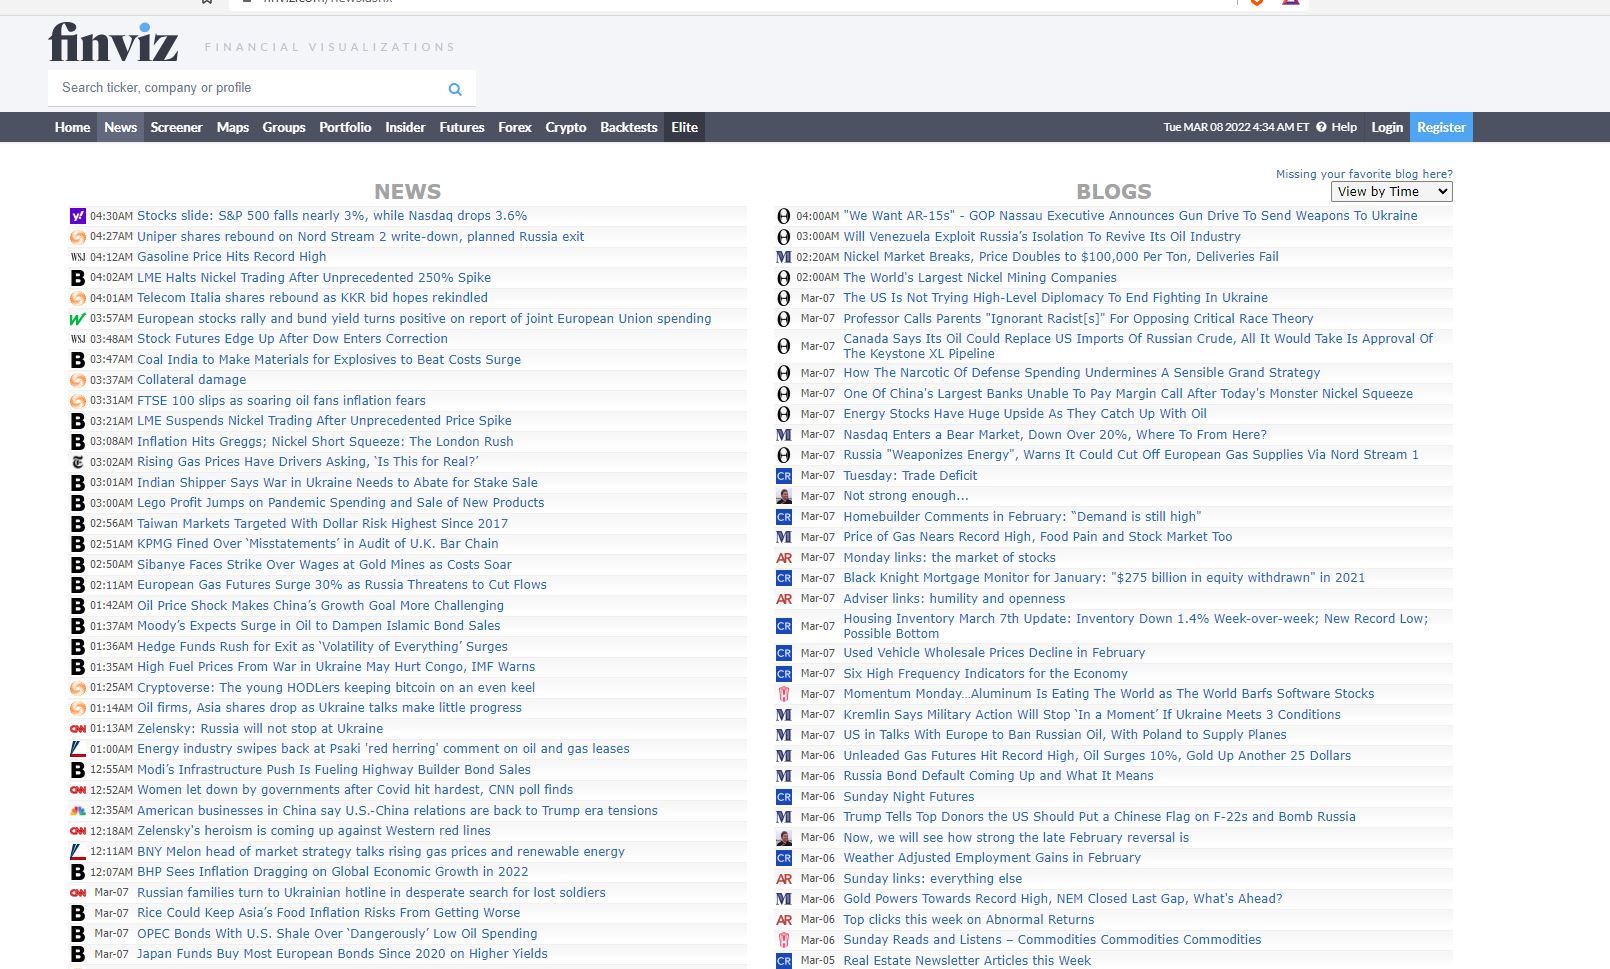1610x969 pixels.
Task: Open Inflation Hits Greggs headline
Action: coord(325,442)
